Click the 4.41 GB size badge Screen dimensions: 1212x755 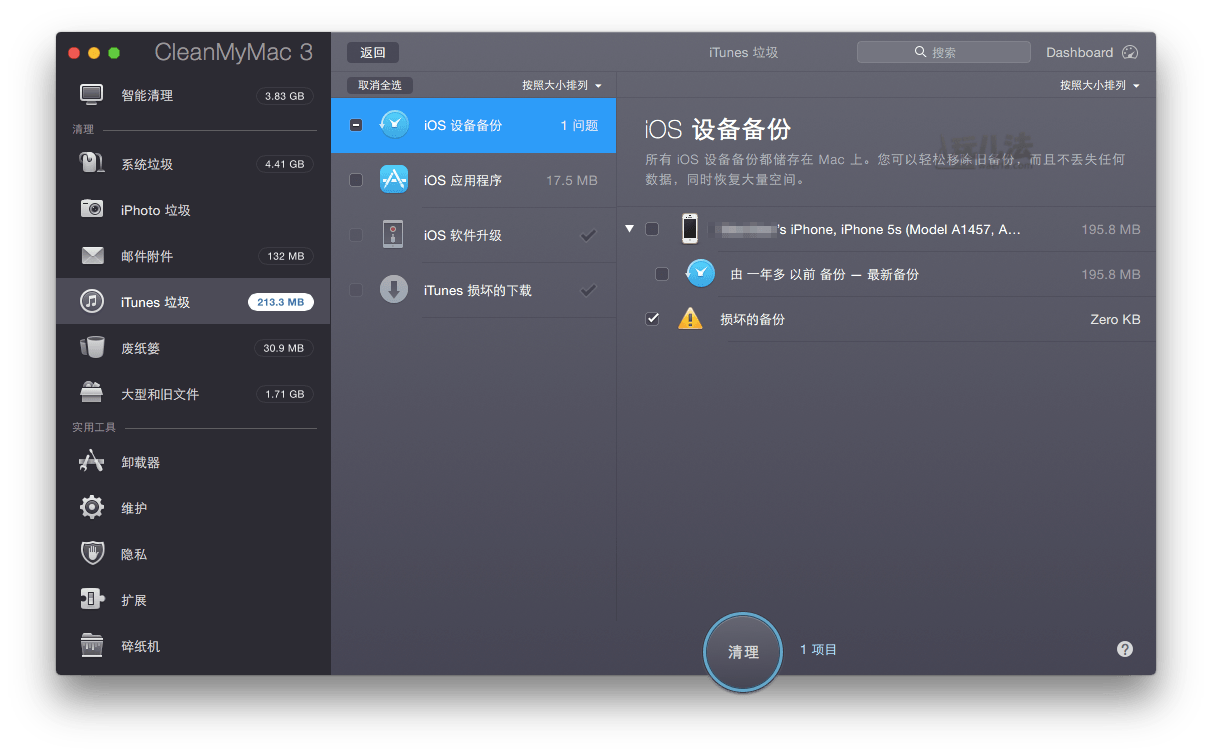click(x=285, y=164)
